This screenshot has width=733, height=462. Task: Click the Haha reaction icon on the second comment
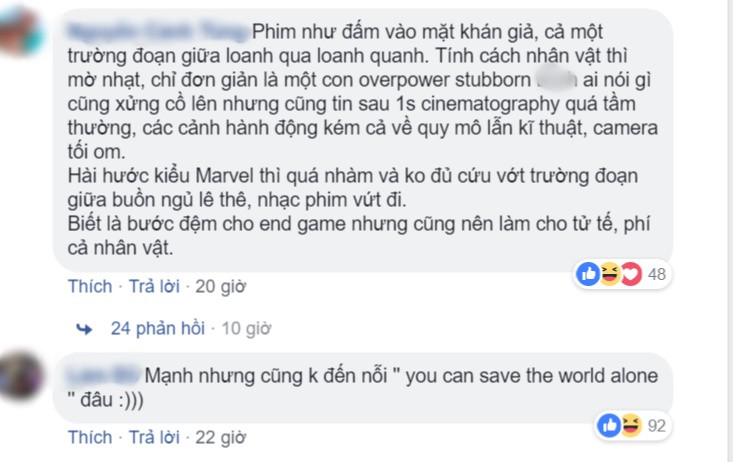pyautogui.click(x=631, y=425)
